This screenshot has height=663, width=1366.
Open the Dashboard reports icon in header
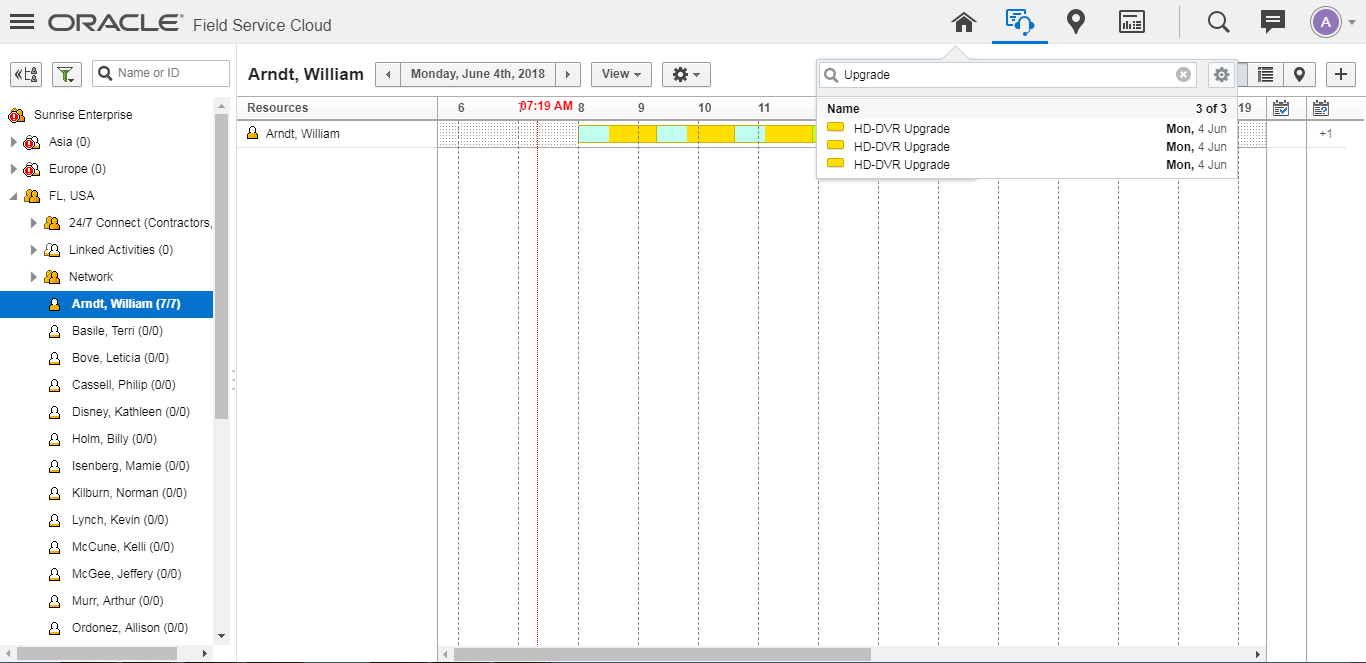1132,22
